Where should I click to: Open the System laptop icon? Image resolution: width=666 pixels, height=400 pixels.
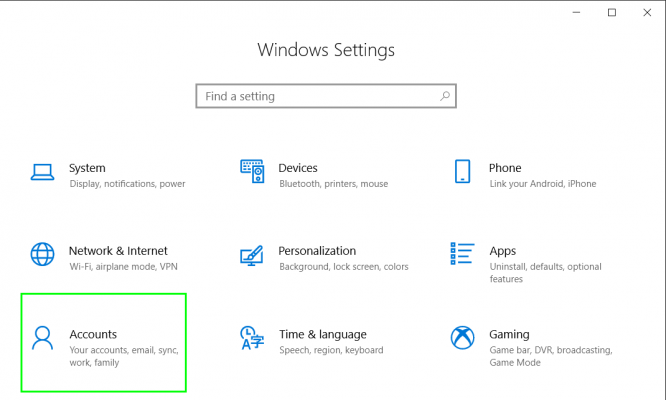tap(42, 172)
